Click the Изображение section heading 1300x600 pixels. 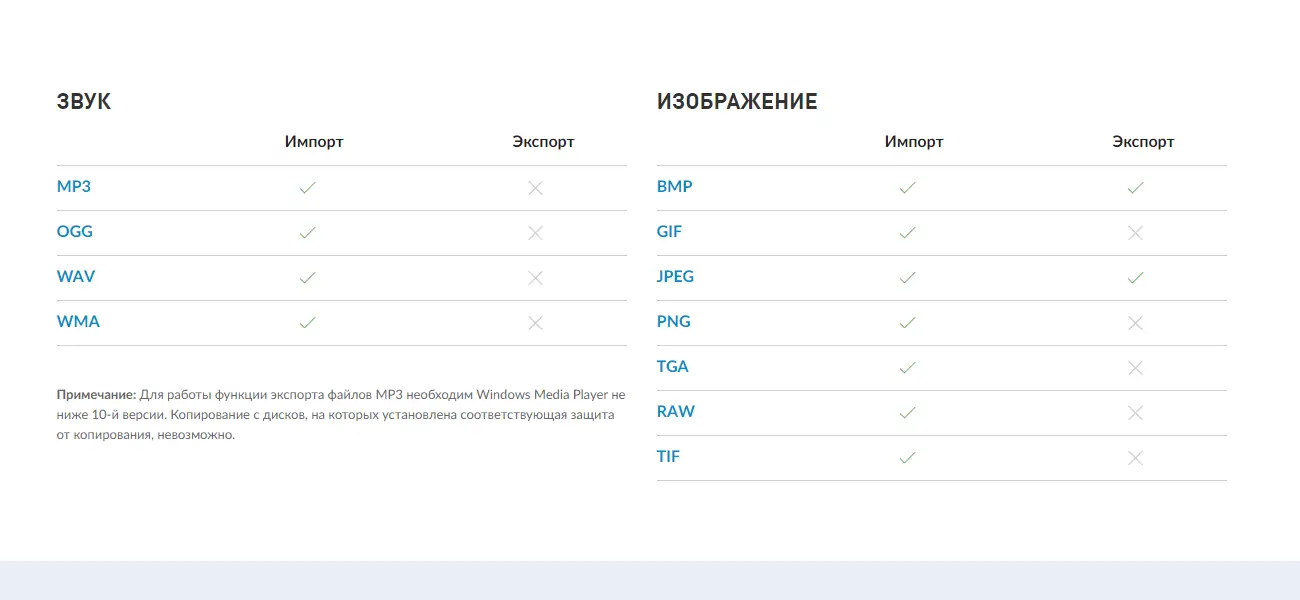(x=737, y=102)
